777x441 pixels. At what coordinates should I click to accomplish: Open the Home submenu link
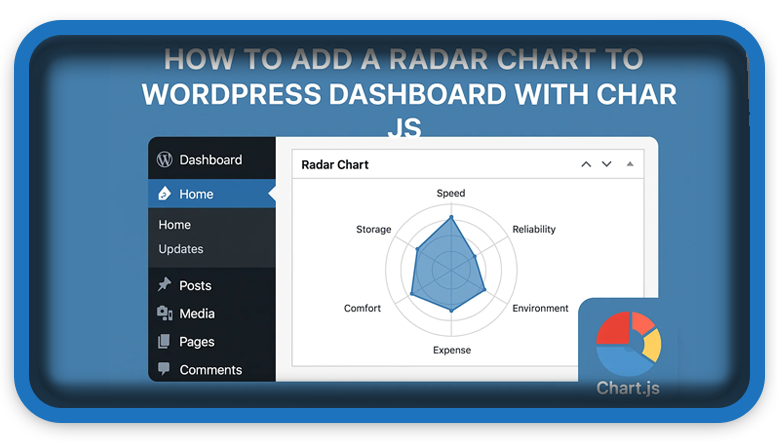174,225
